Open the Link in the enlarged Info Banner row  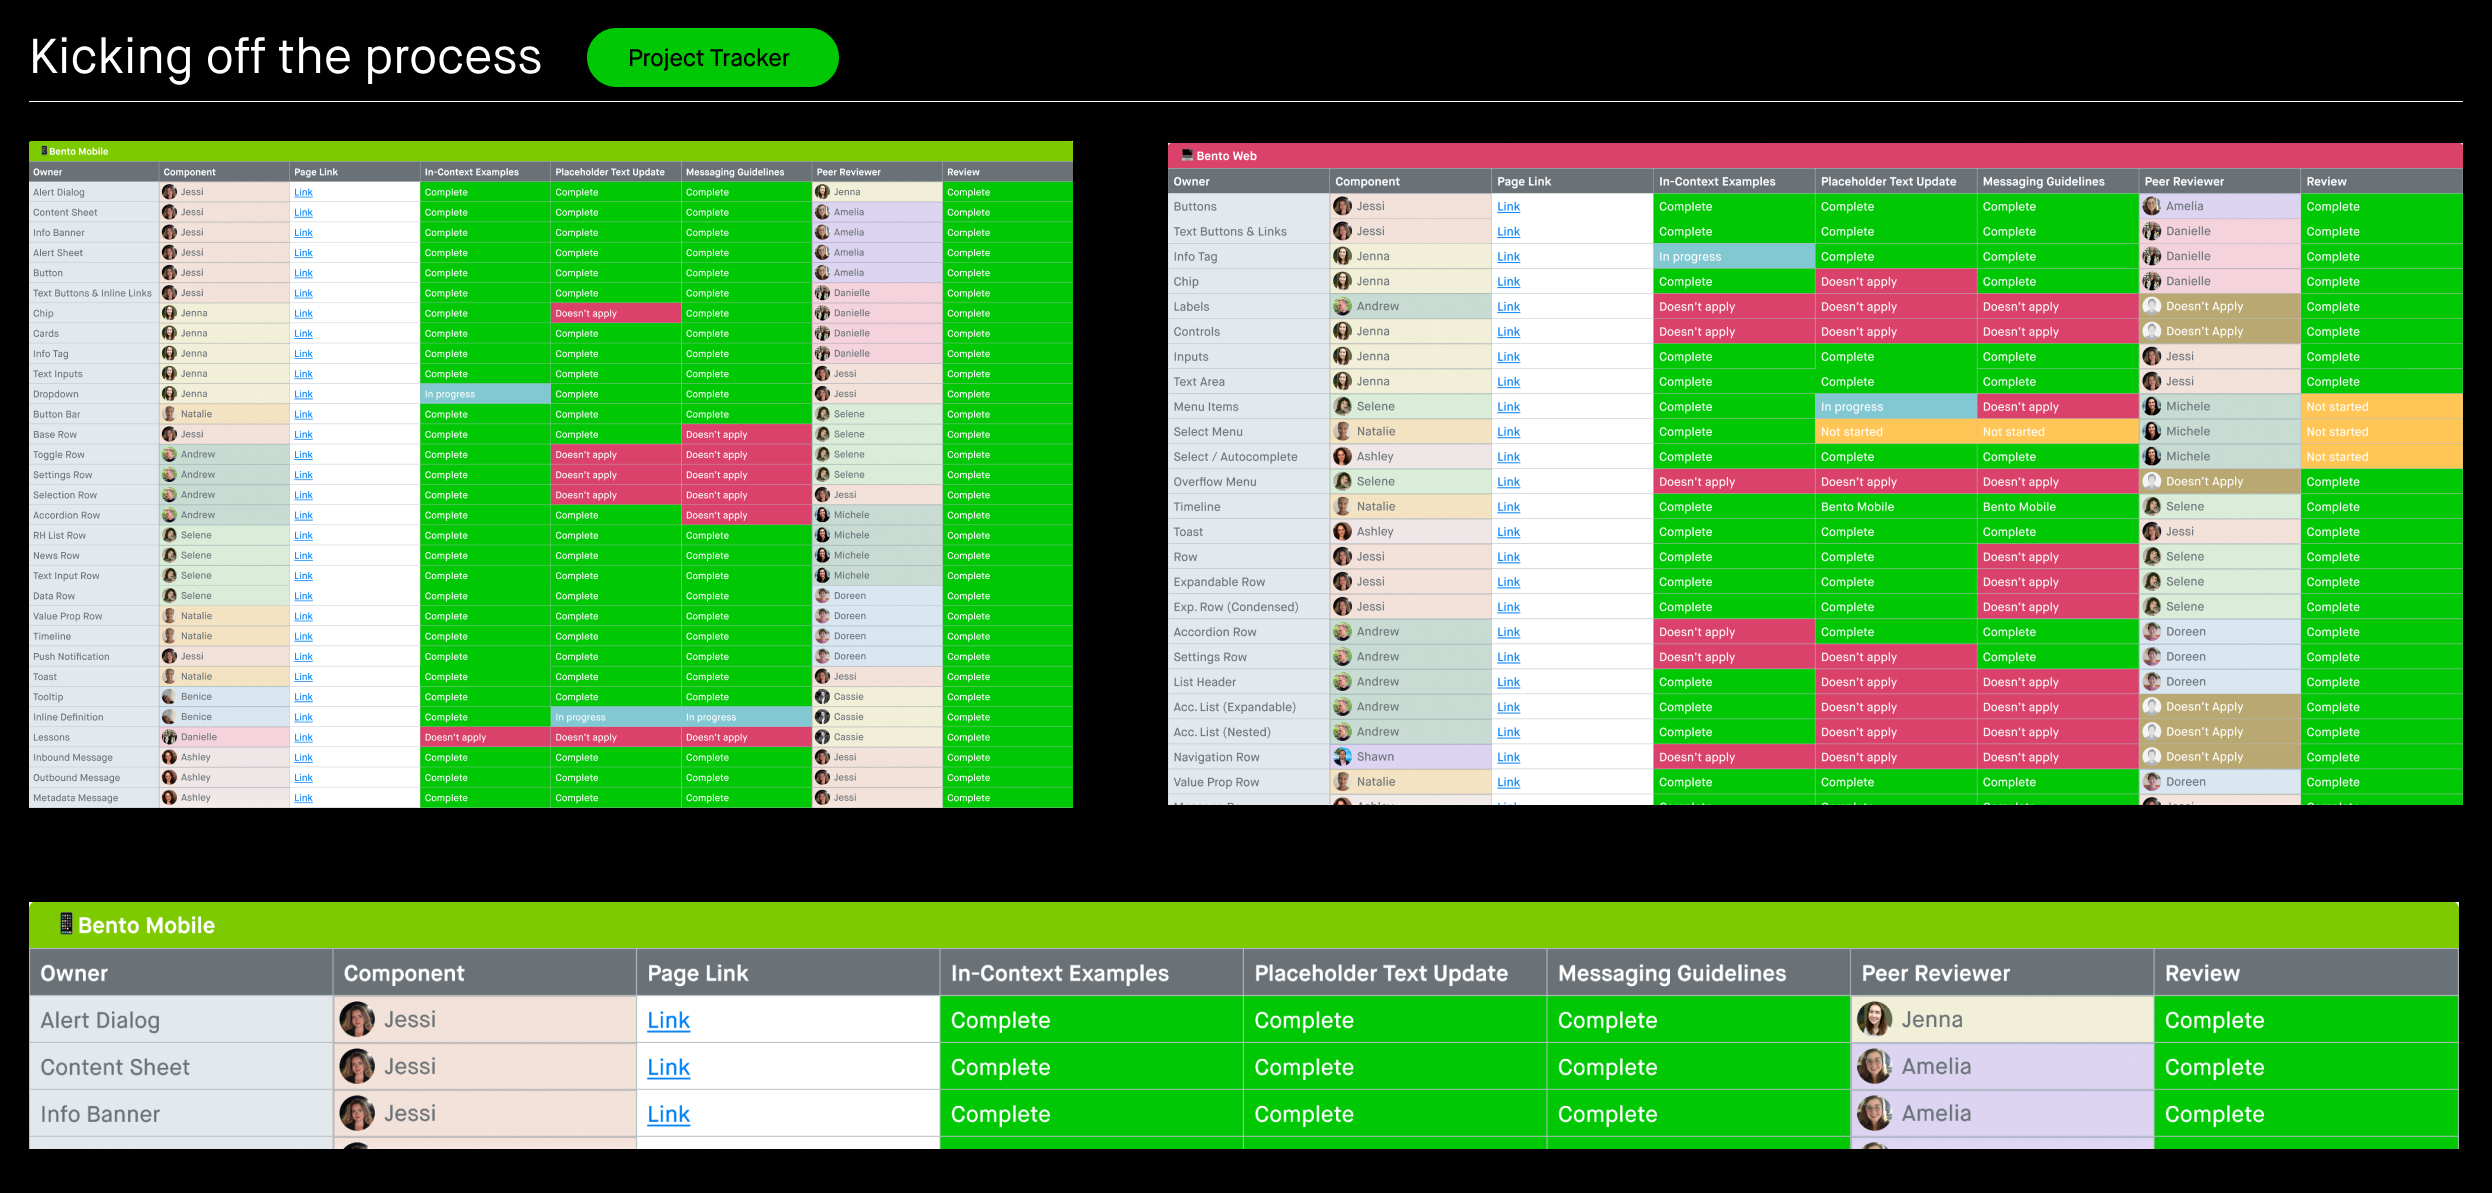pyautogui.click(x=668, y=1114)
